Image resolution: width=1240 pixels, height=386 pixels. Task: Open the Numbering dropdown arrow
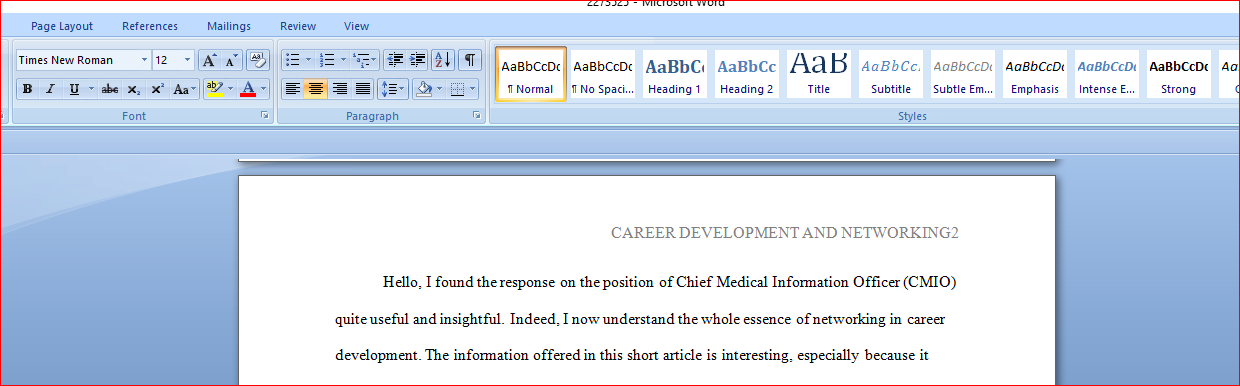343,60
